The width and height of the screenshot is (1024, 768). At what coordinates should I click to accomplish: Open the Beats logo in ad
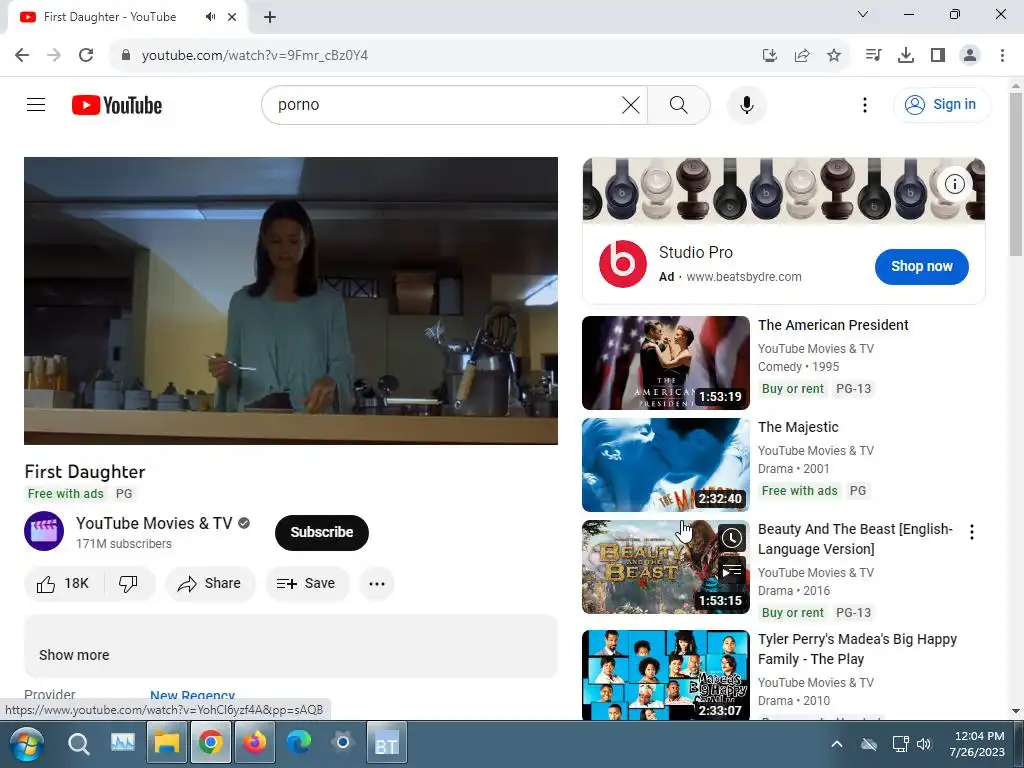point(622,264)
